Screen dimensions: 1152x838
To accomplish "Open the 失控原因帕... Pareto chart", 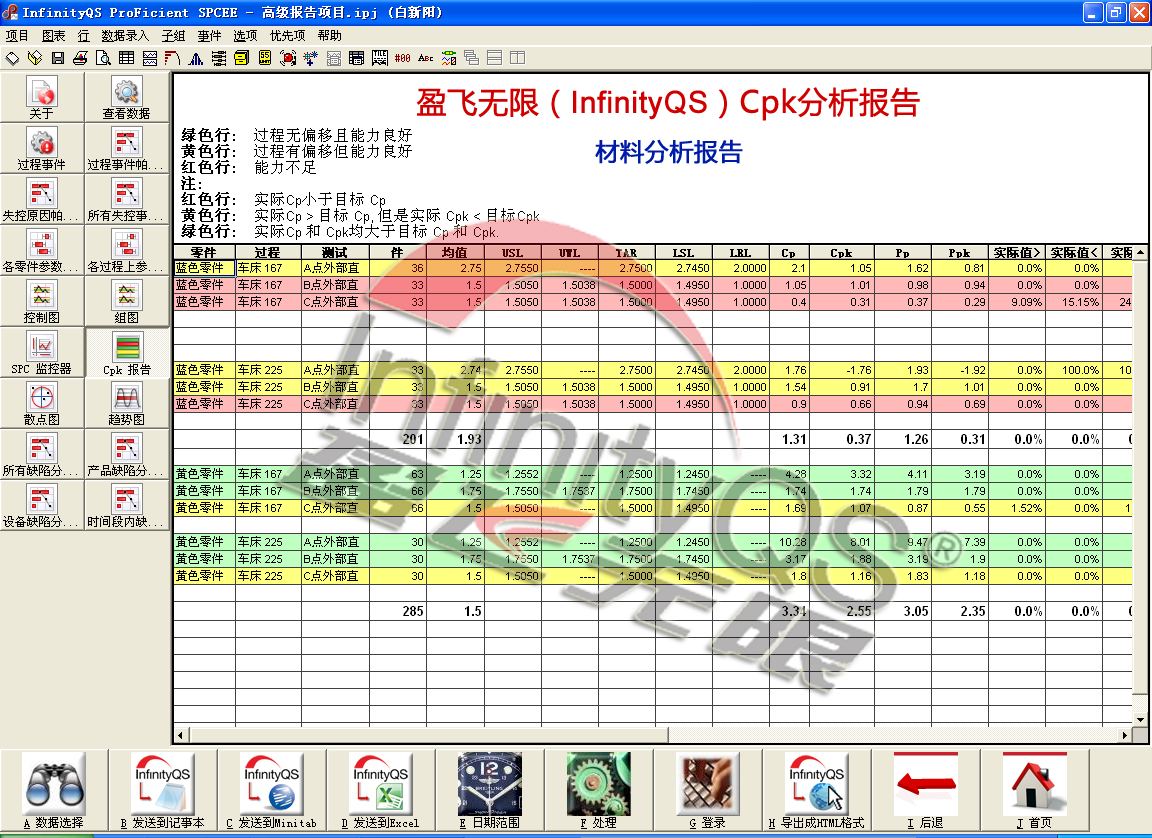I will click(x=42, y=199).
